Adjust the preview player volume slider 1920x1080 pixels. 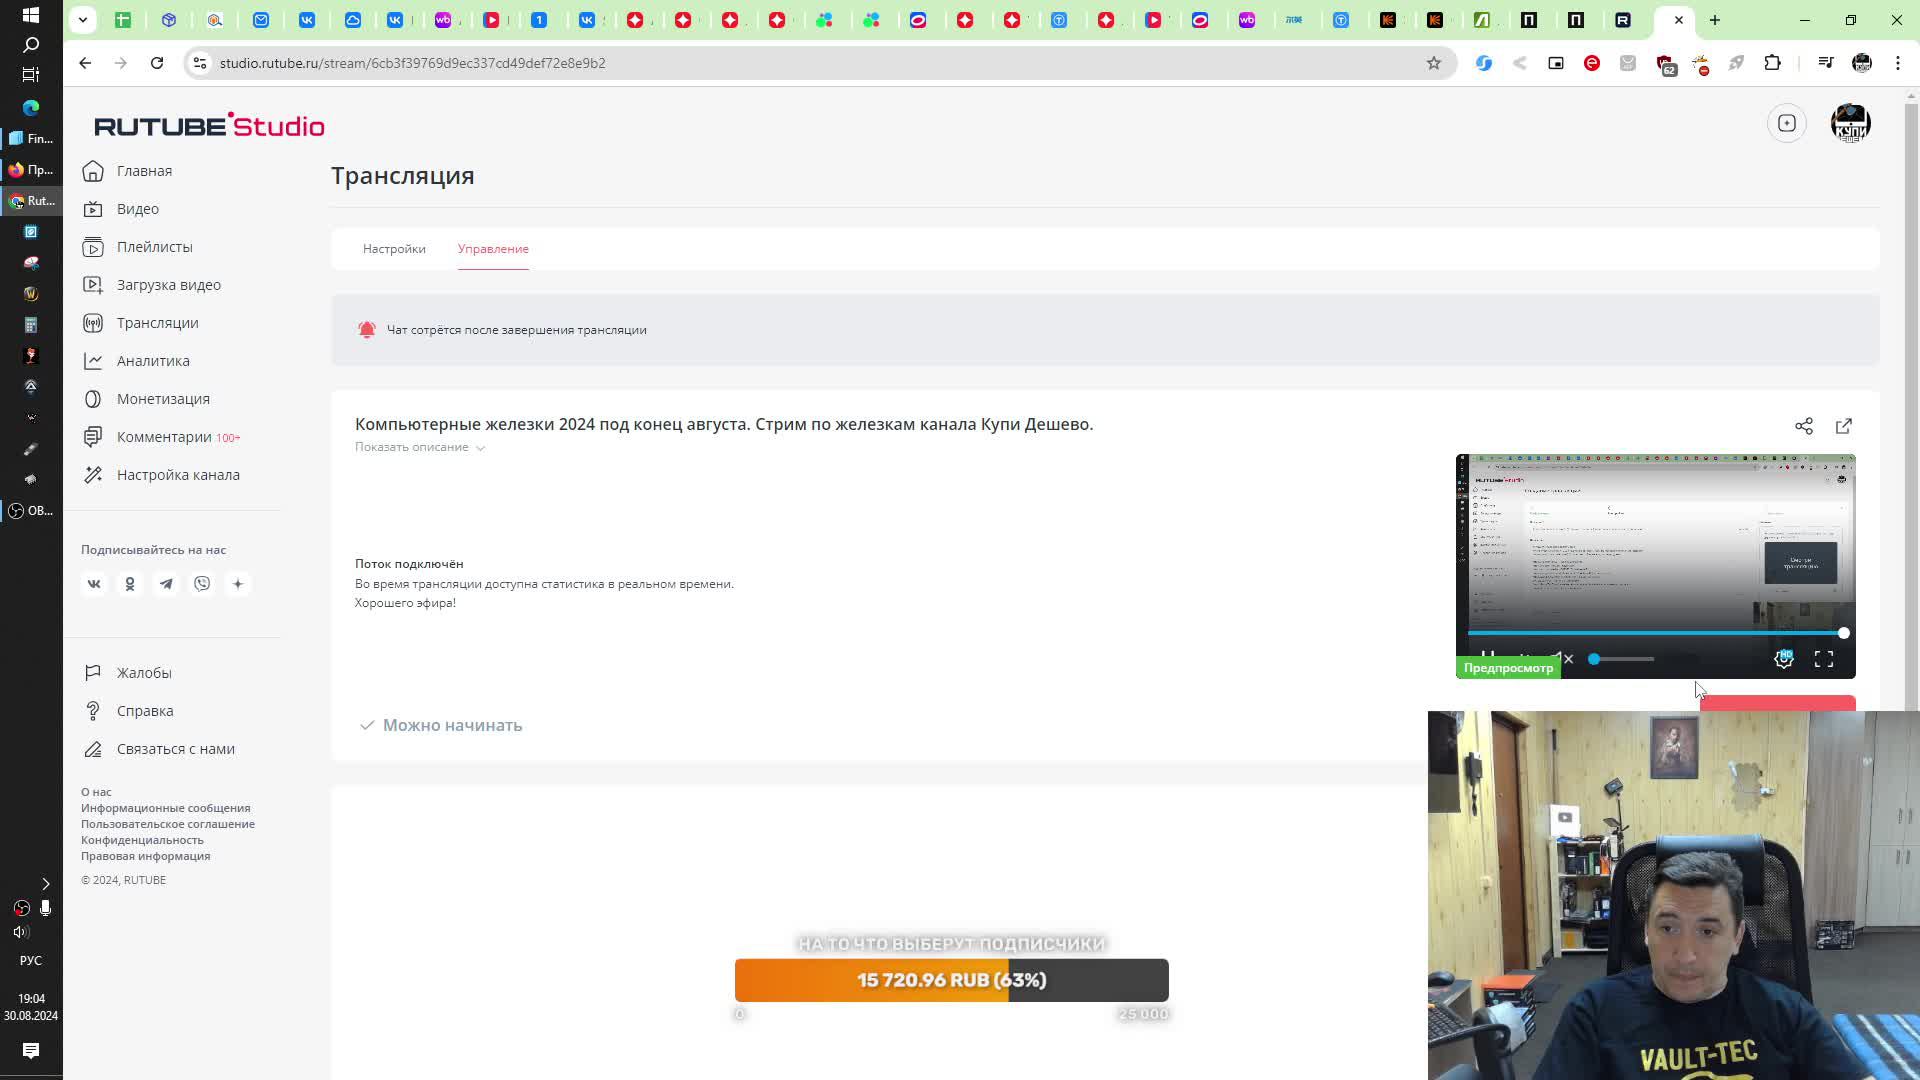[1620, 659]
